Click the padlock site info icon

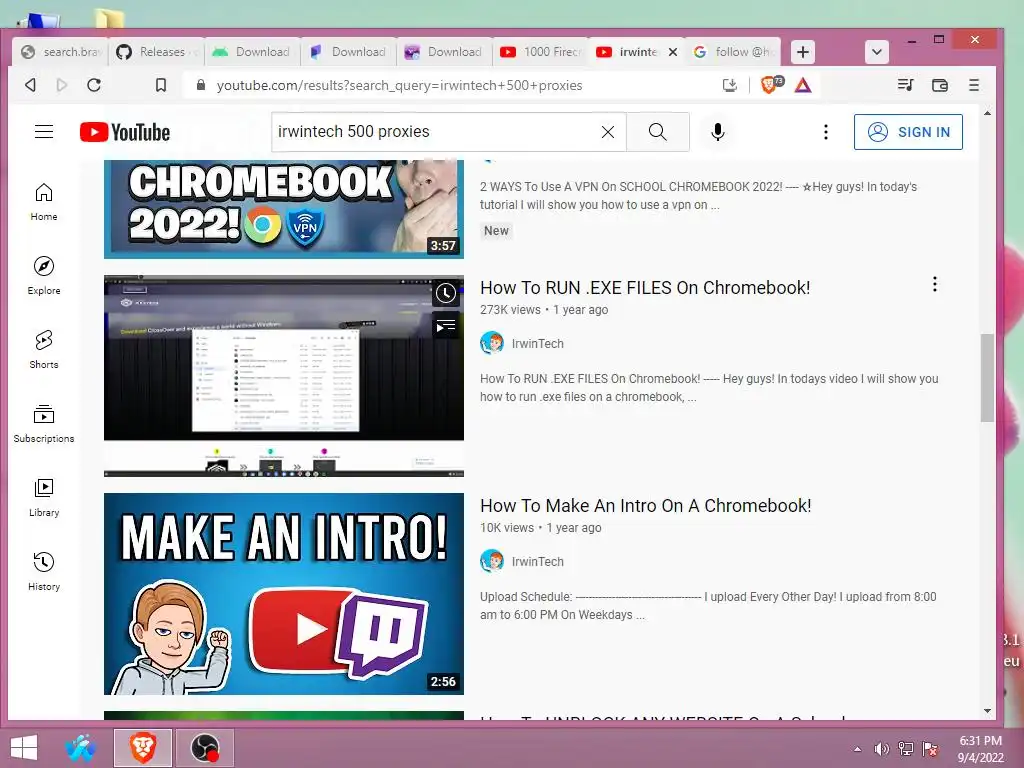(201, 85)
